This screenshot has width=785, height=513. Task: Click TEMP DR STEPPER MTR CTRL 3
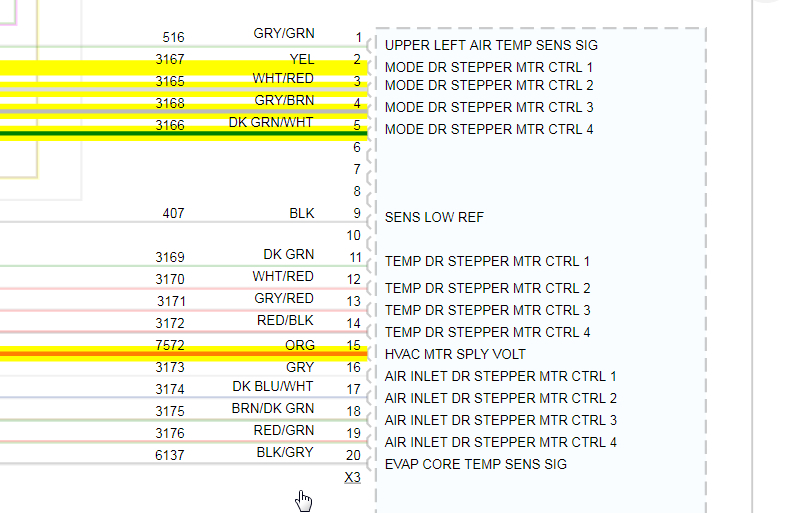click(488, 311)
